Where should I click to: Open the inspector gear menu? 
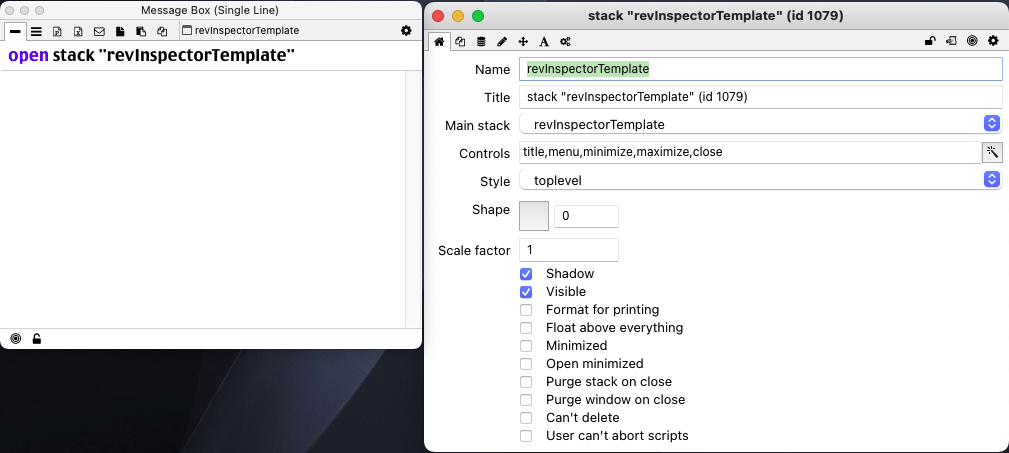(993, 41)
